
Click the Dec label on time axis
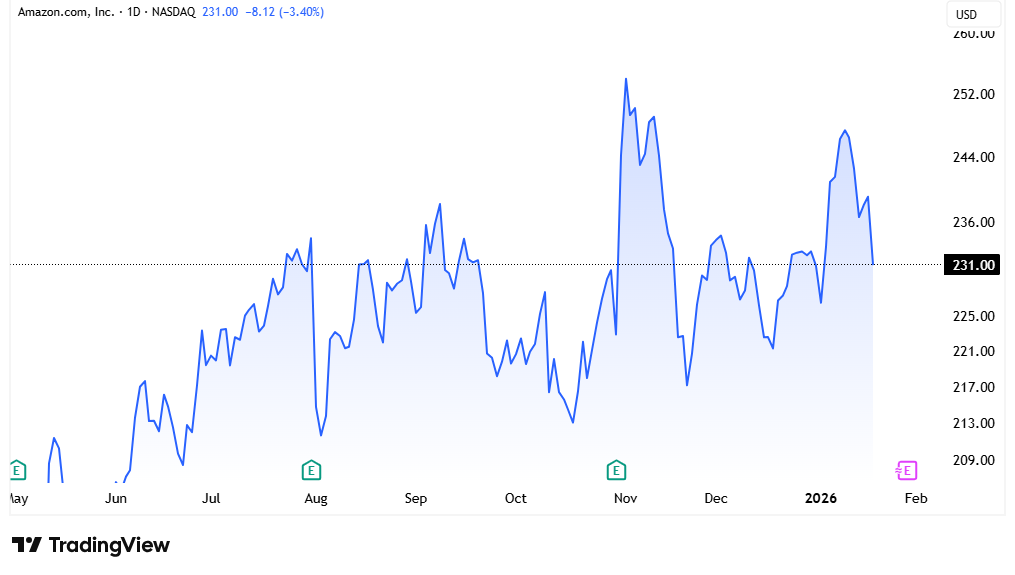click(716, 498)
